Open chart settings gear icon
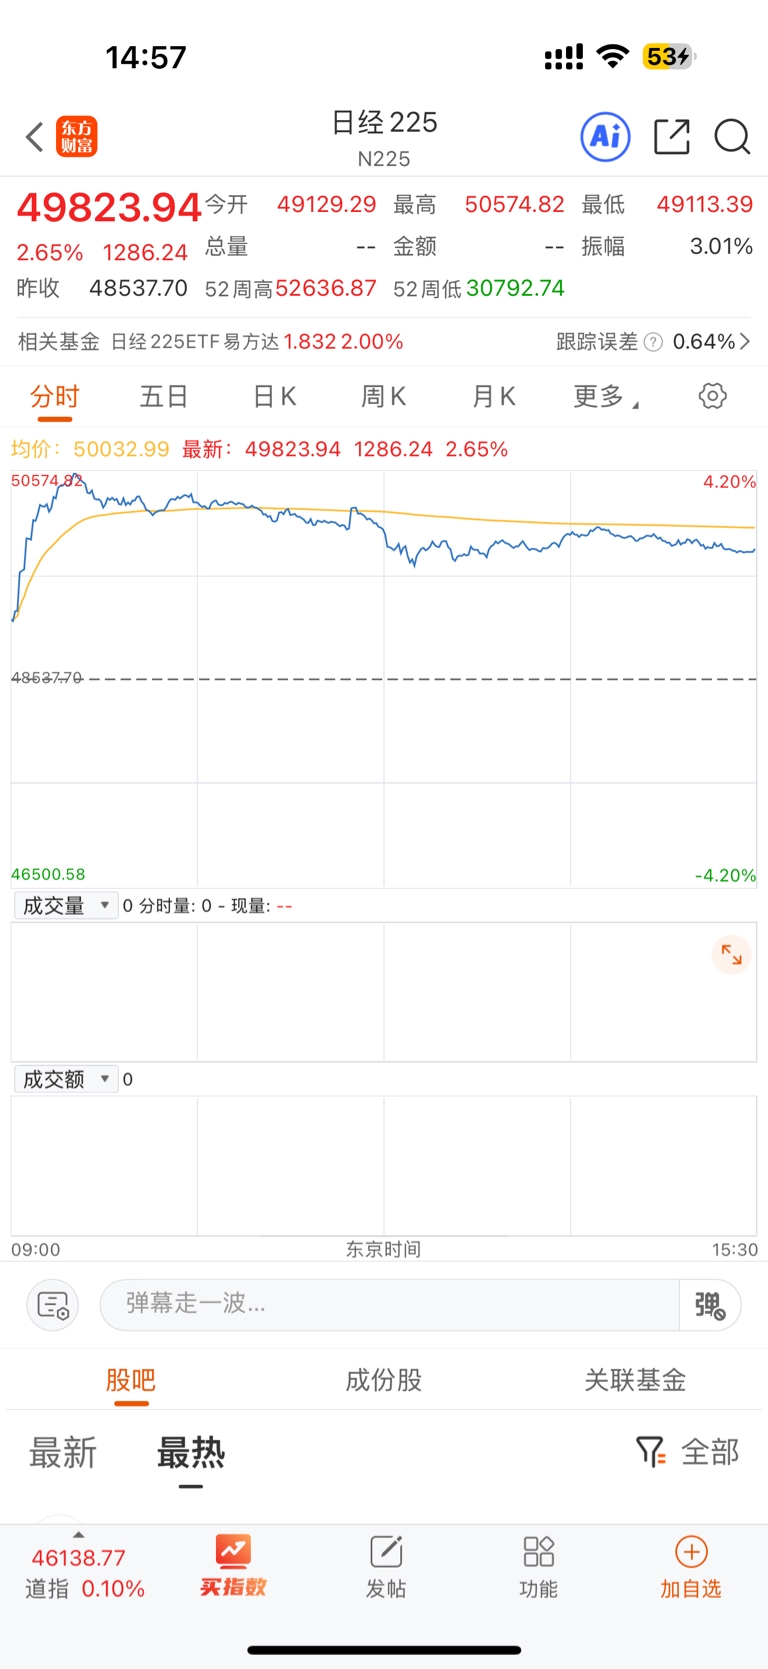The image size is (768, 1669). pos(712,396)
